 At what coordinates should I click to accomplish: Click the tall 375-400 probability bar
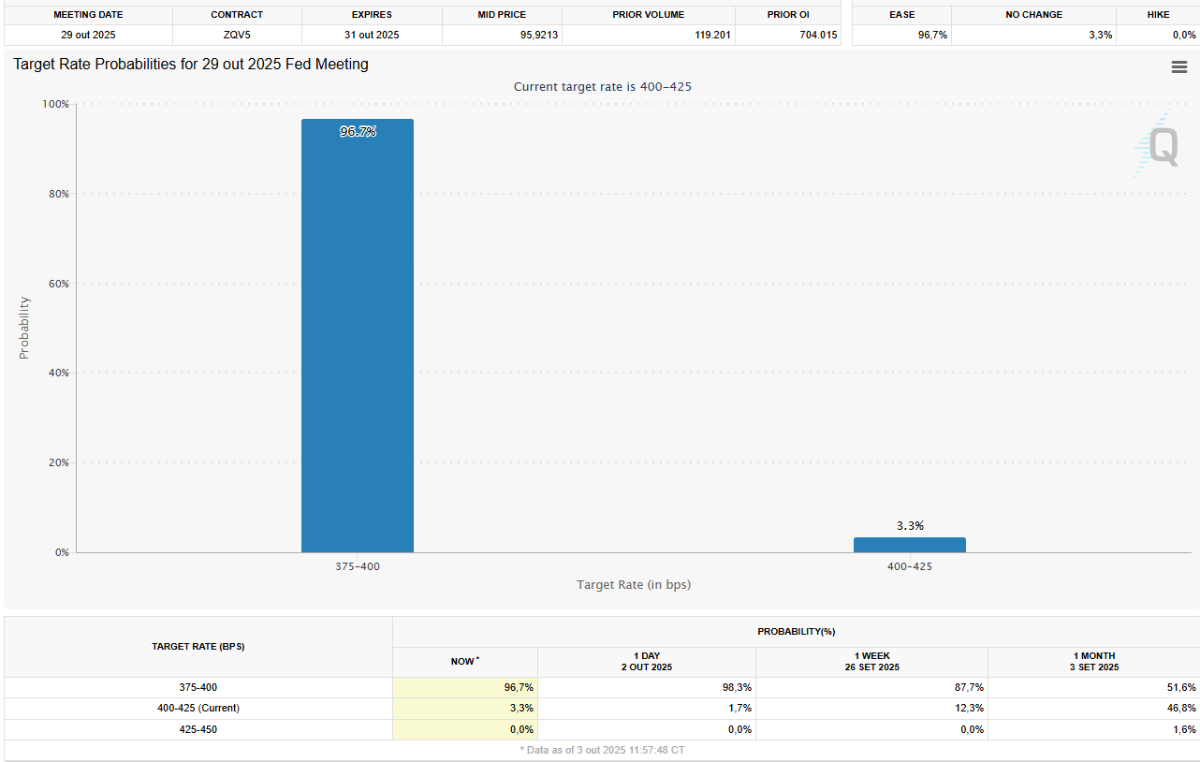357,340
